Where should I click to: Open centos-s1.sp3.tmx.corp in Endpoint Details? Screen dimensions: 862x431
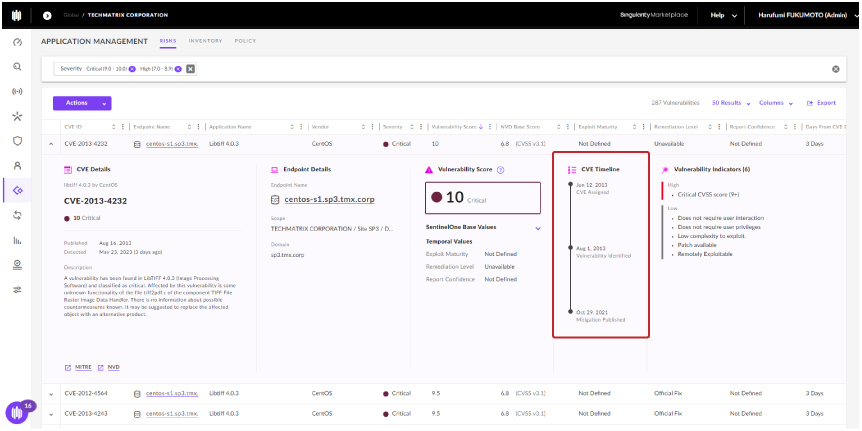tap(329, 200)
